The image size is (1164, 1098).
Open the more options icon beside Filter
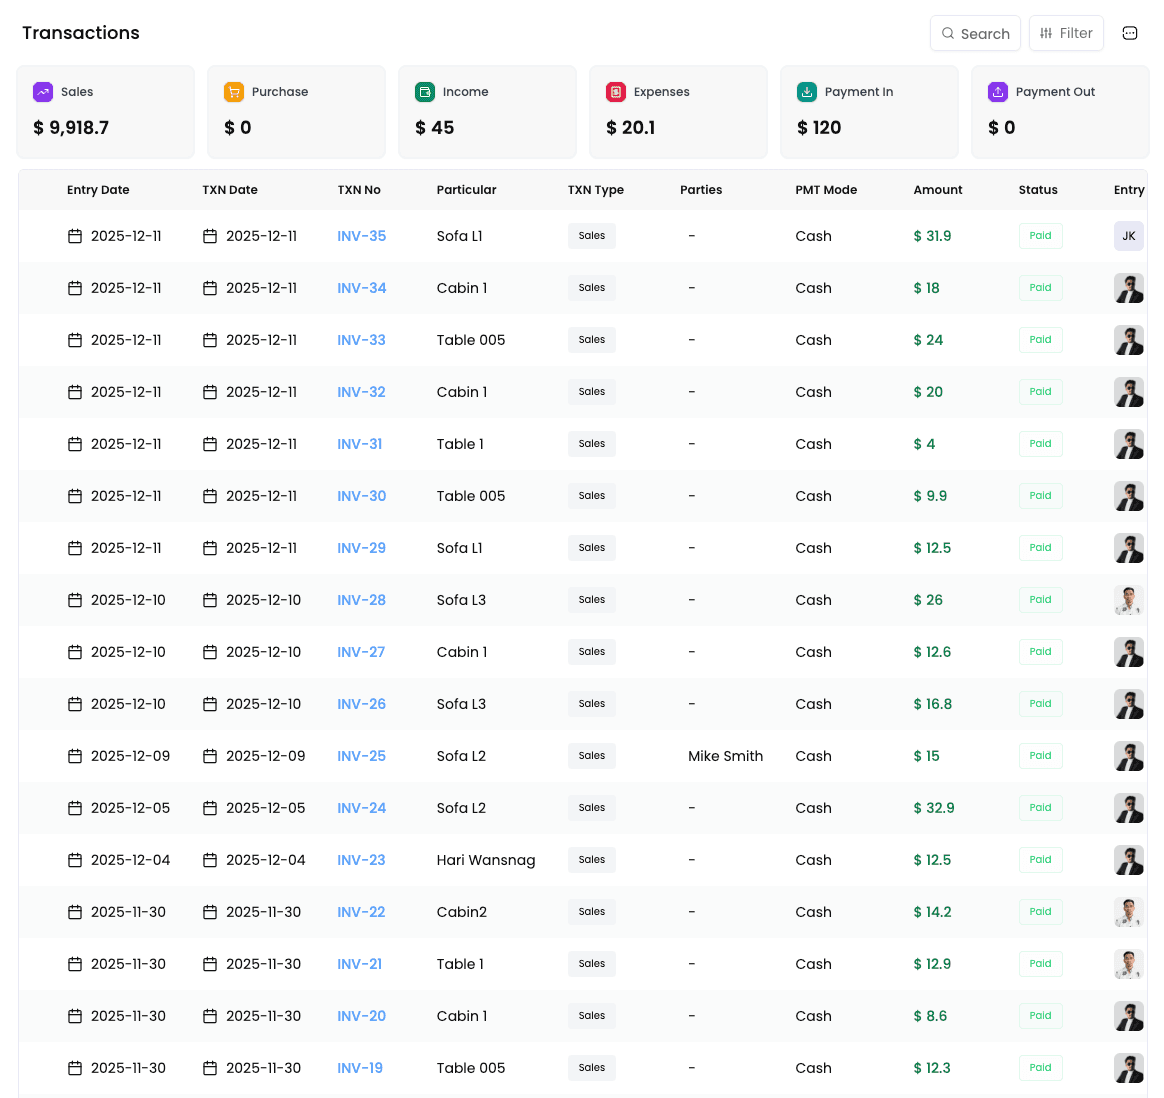[x=1130, y=33]
